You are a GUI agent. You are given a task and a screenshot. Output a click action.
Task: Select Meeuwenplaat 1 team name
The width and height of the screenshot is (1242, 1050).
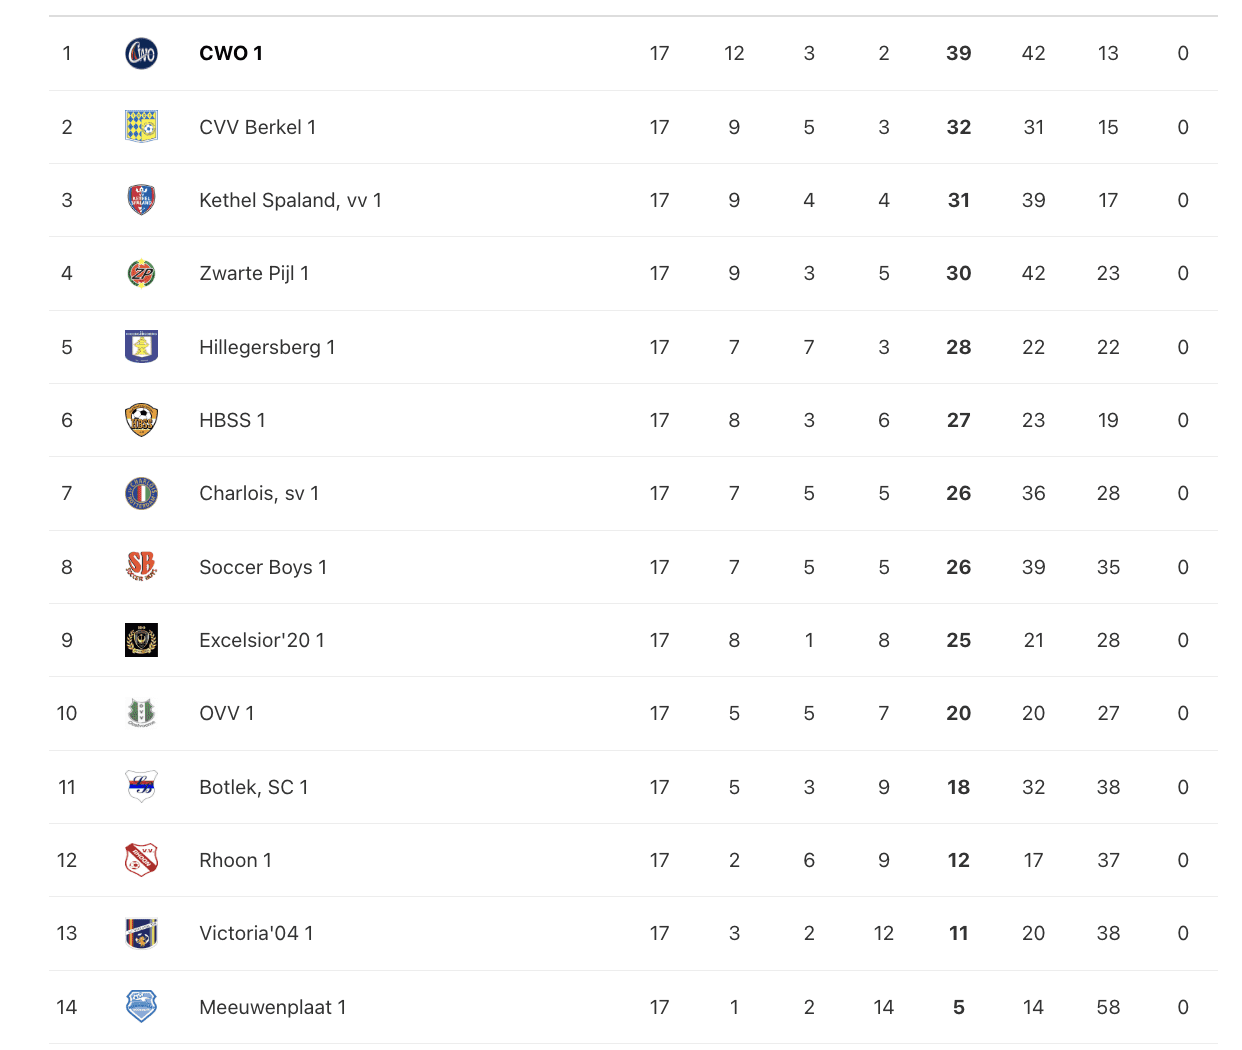click(273, 1007)
